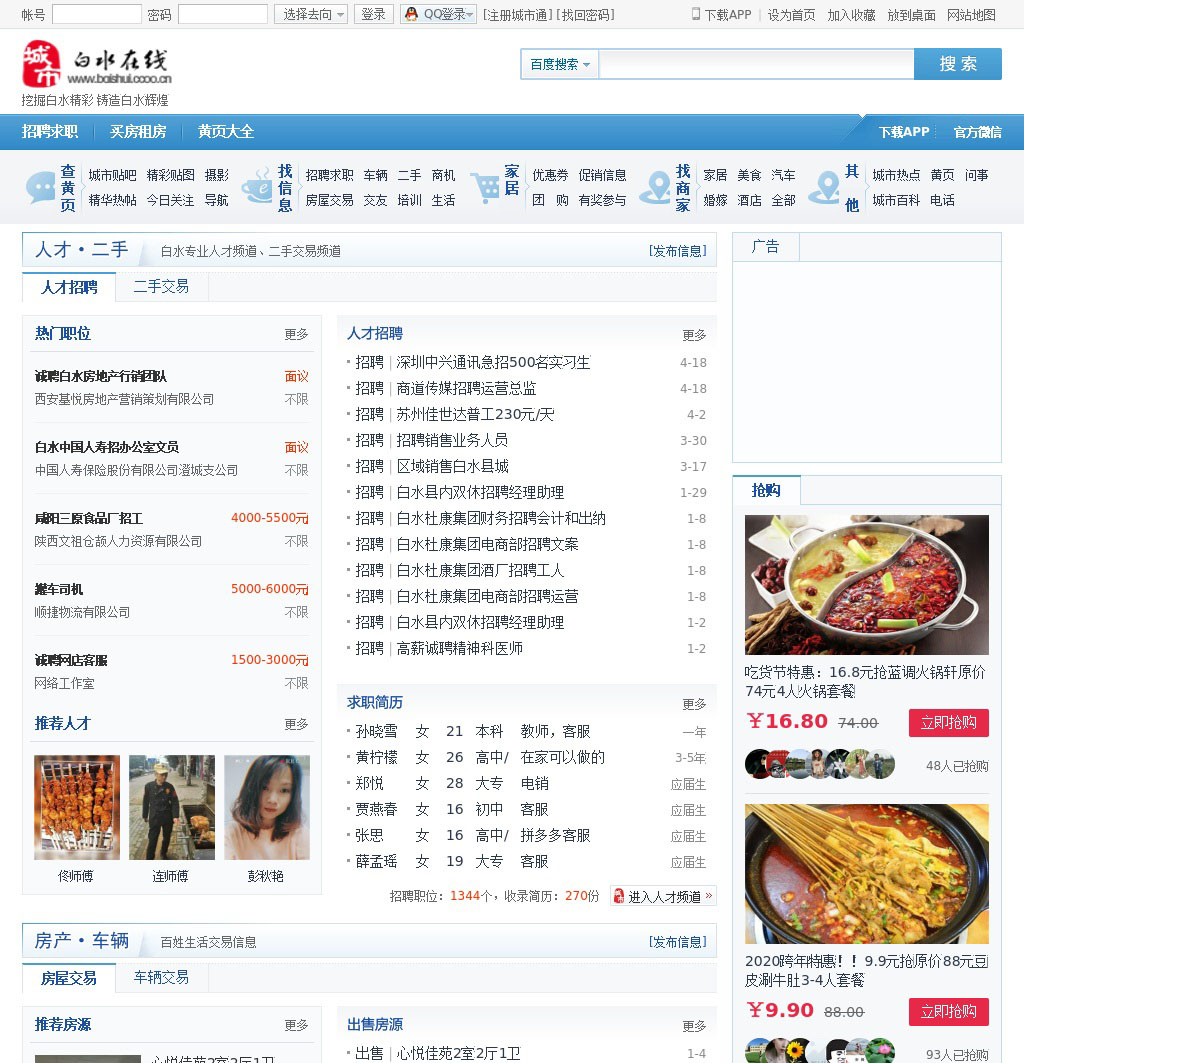Click 更多 beside 热门职位
Screen dimensions: 1200x1063
point(296,334)
